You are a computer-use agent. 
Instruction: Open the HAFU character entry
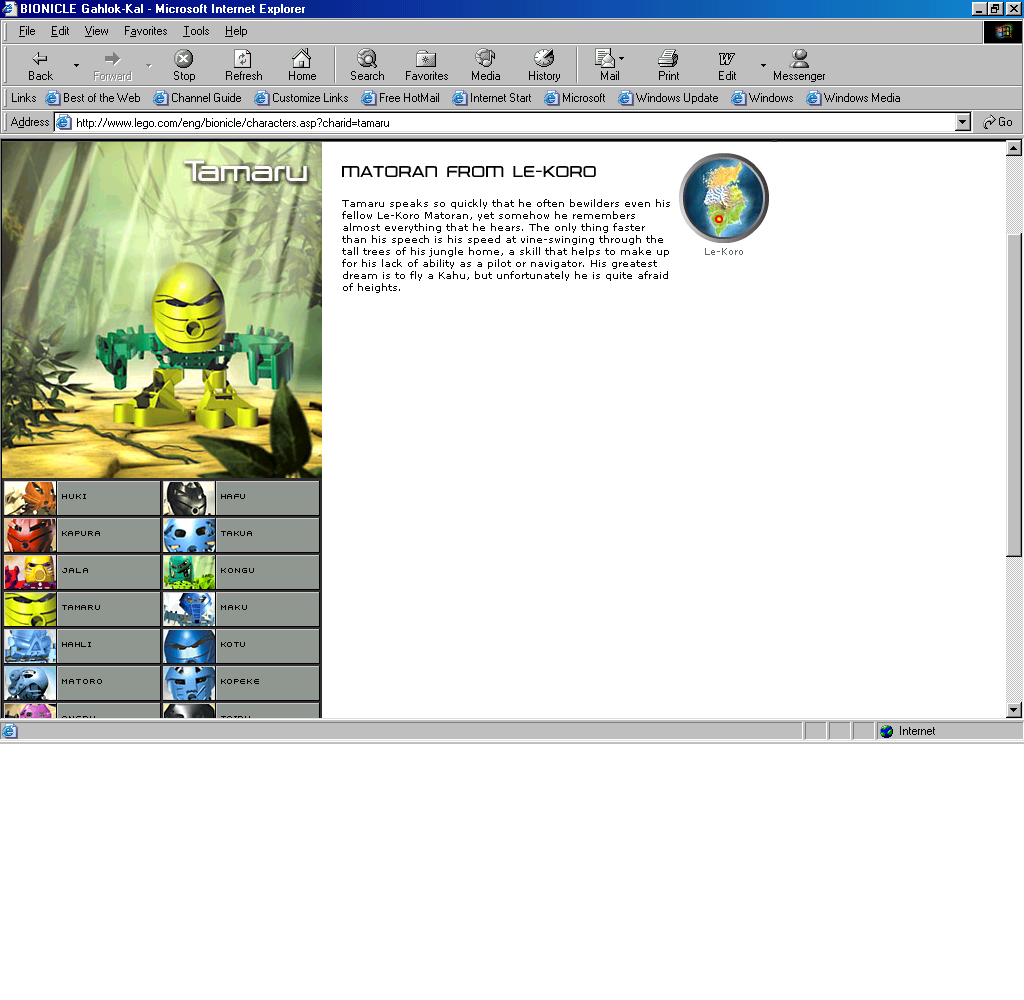[267, 498]
